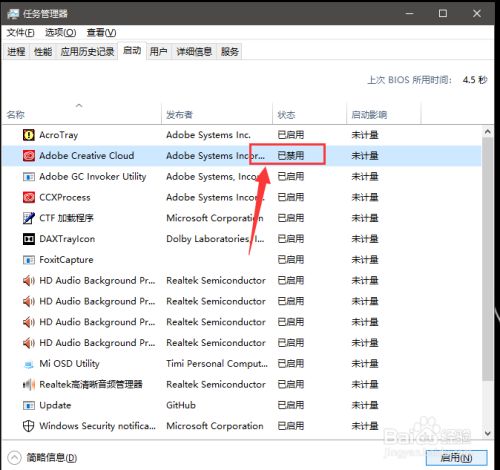Sort by the 启动影响 column header
500x470 pixels.
click(384, 115)
